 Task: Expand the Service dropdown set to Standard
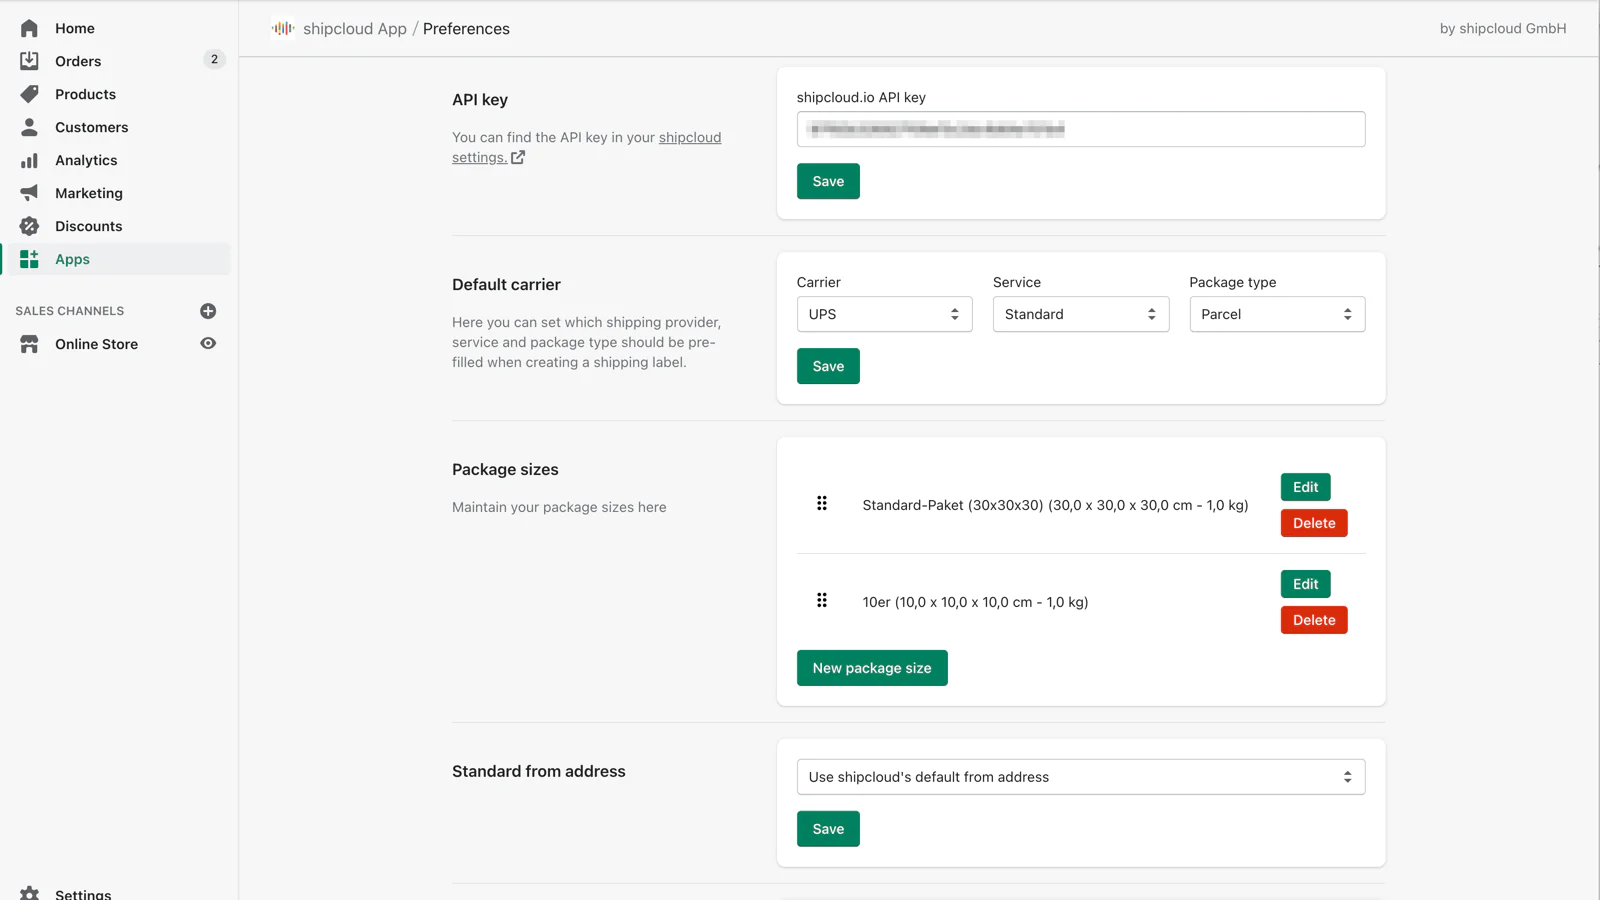coord(1080,314)
